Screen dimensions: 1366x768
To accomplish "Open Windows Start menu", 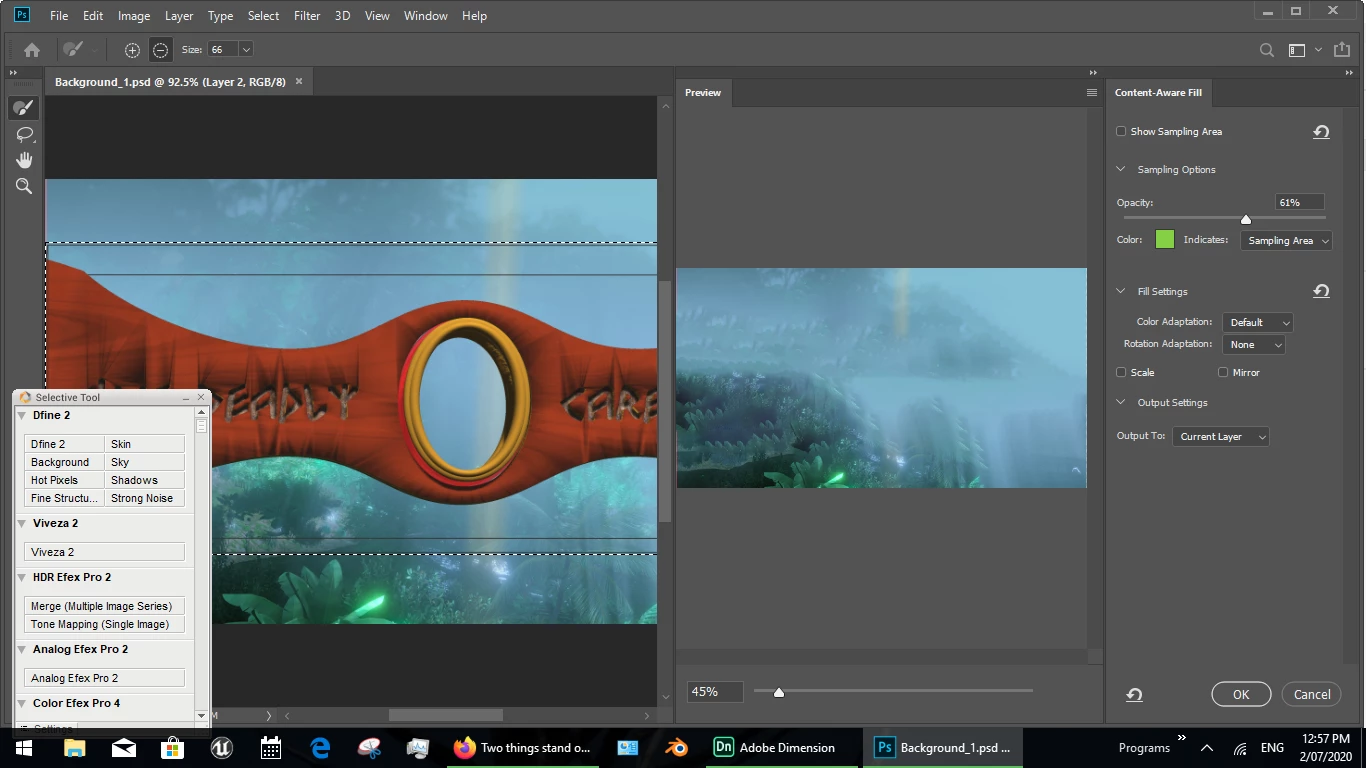I will pyautogui.click(x=23, y=748).
